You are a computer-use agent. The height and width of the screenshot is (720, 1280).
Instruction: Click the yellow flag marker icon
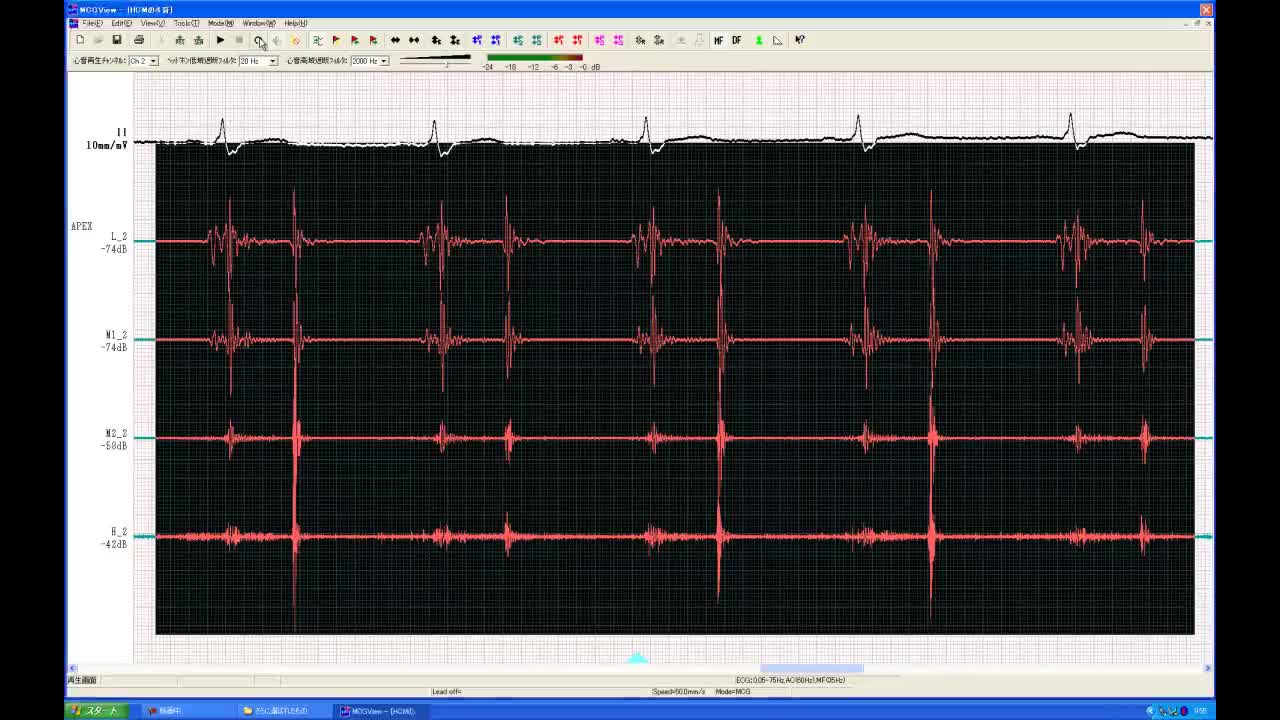336,40
